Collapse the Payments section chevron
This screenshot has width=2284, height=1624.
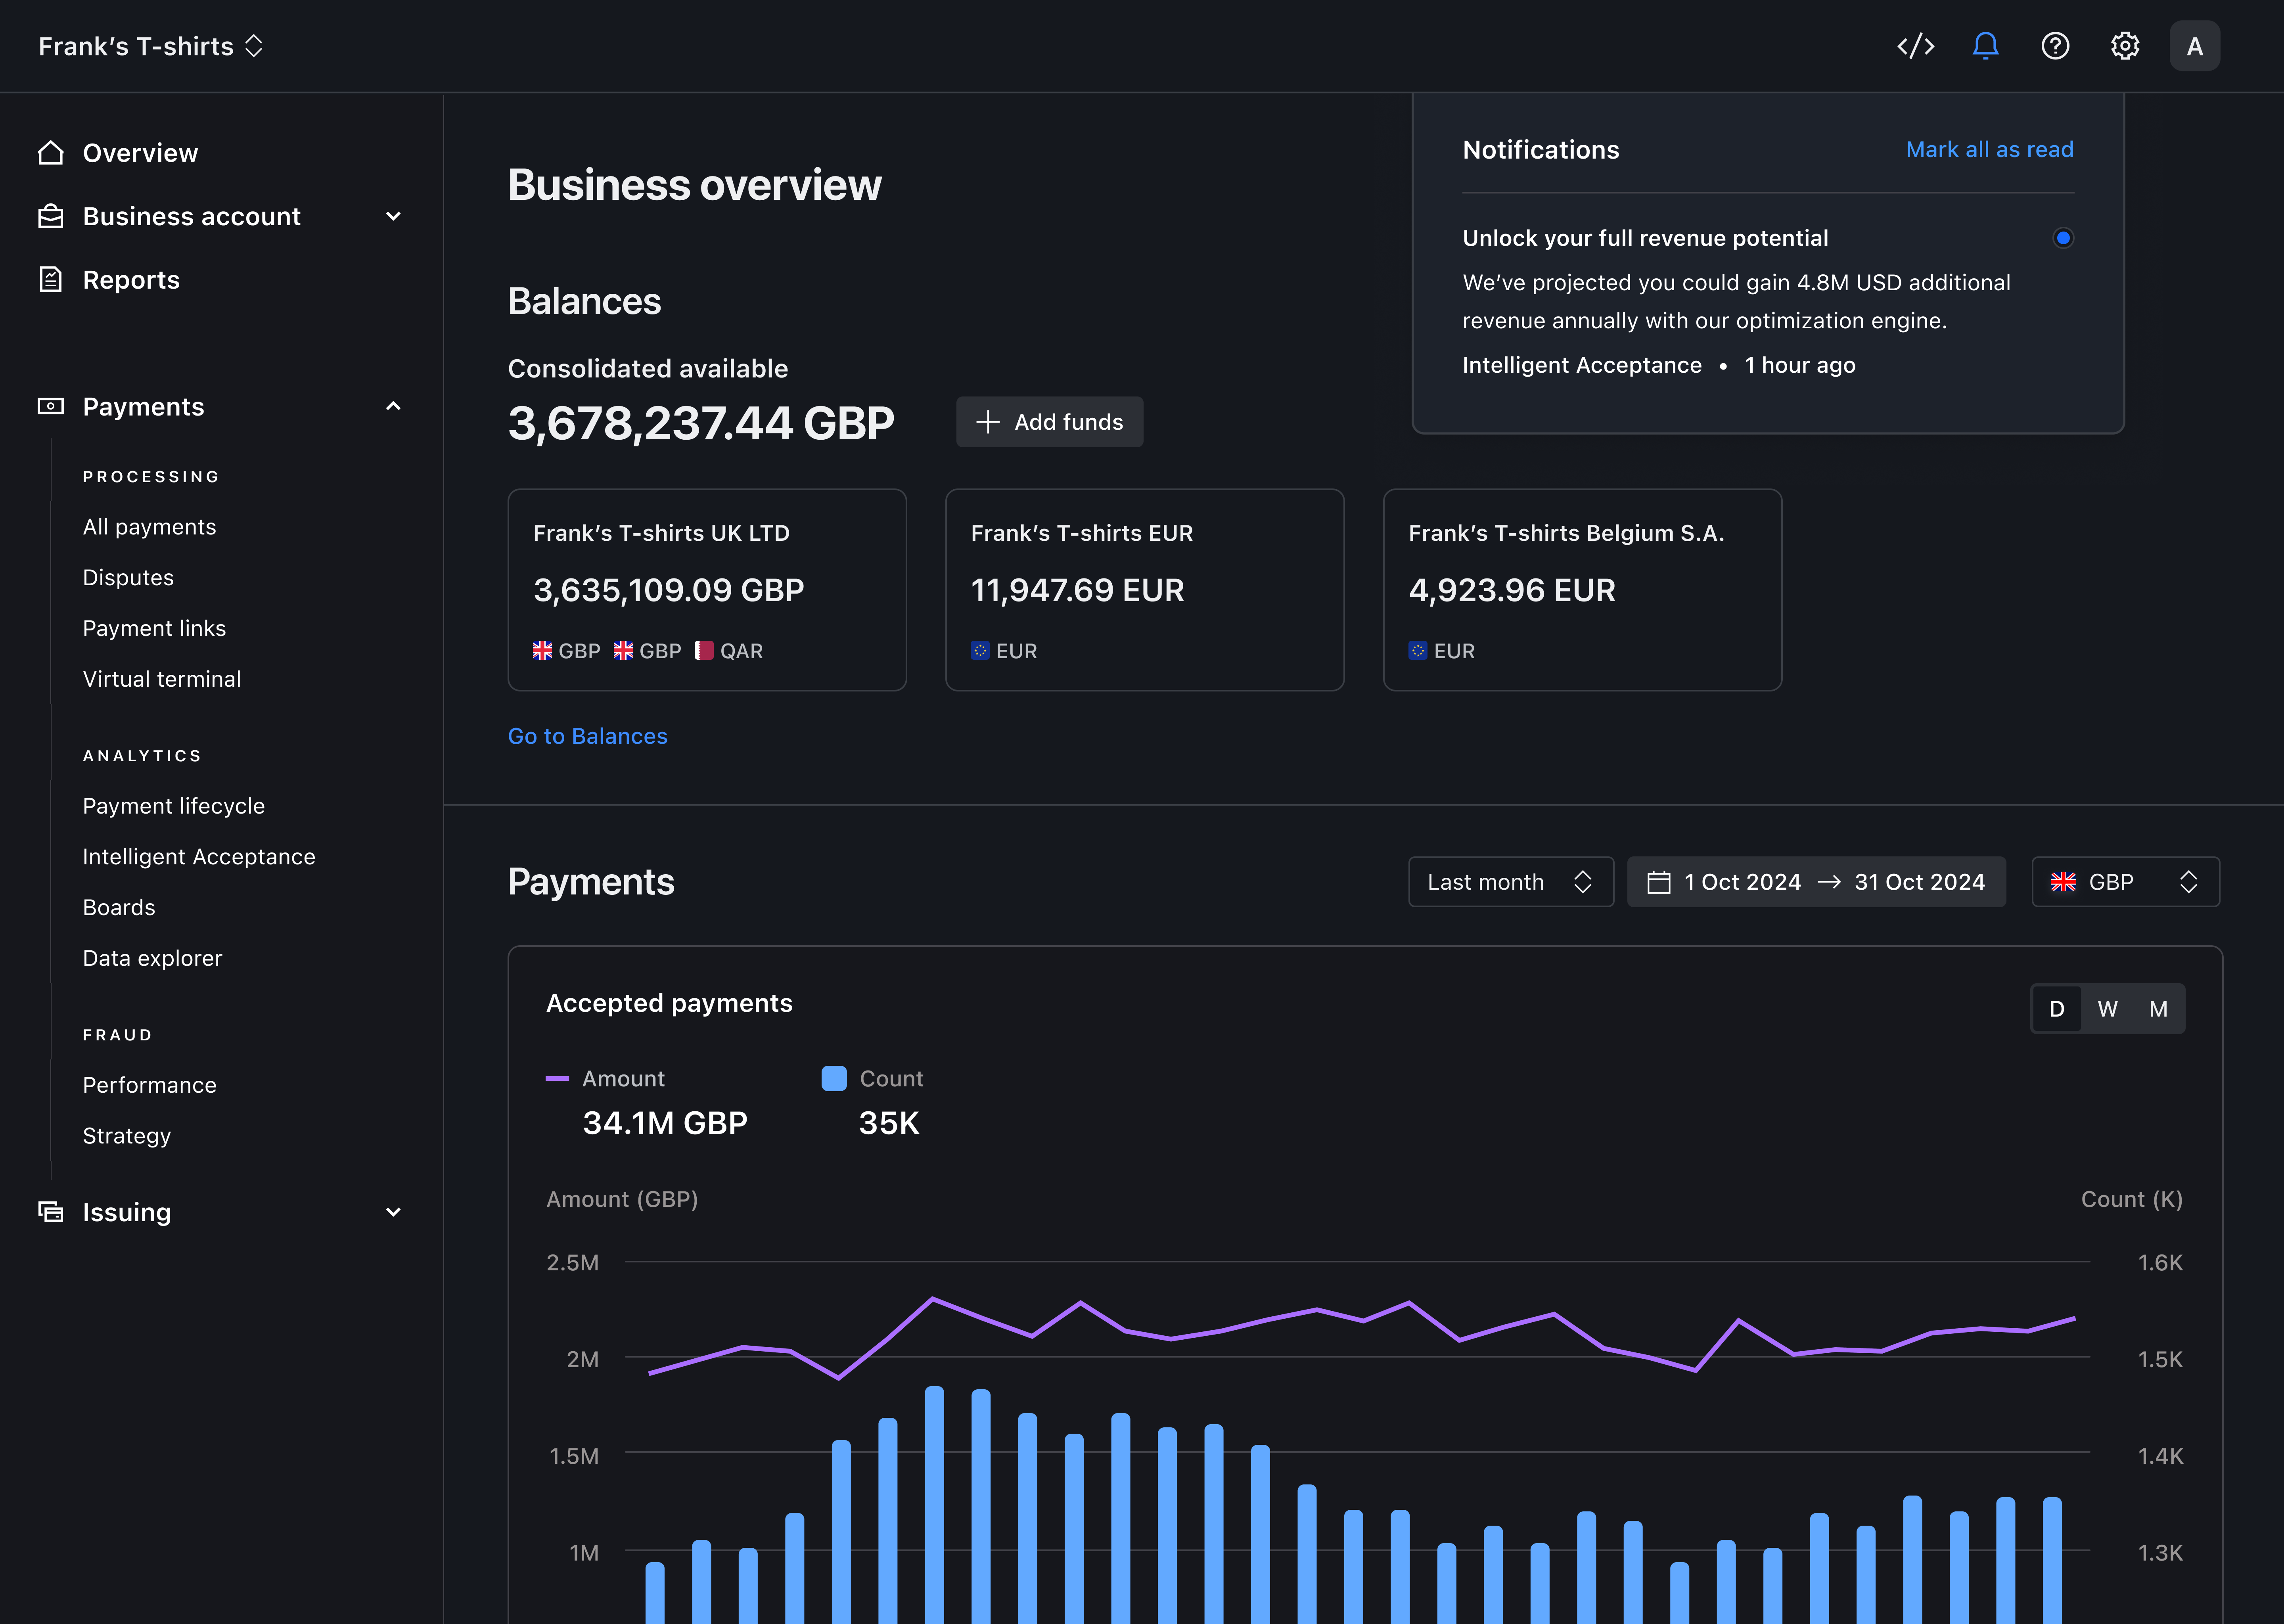(393, 406)
